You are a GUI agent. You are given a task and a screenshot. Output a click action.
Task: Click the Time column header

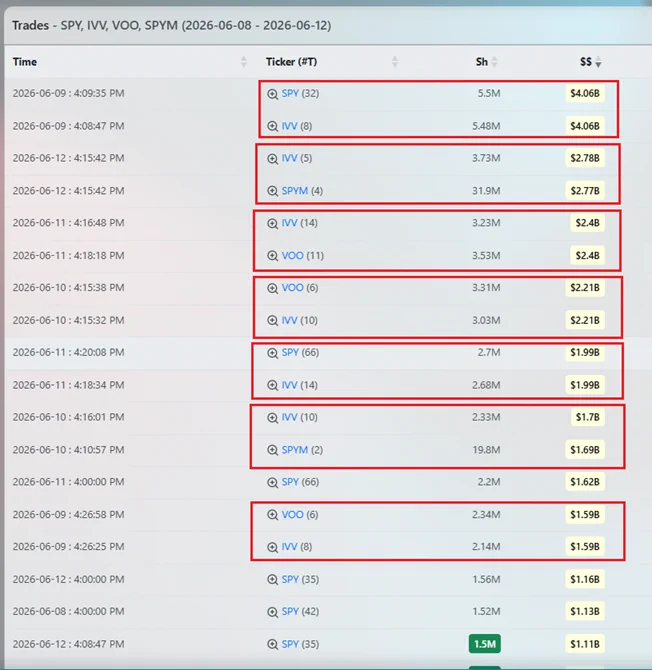point(25,62)
